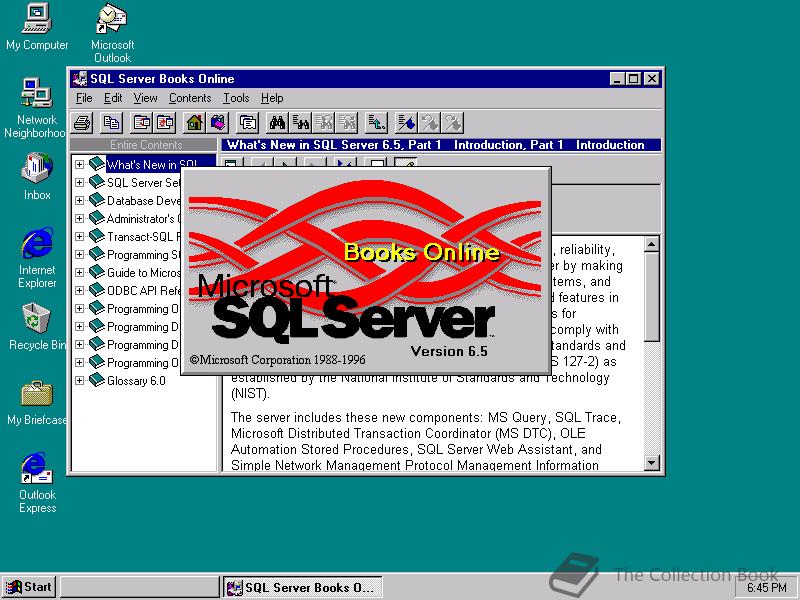Viewport: 800px width, 600px height.
Task: Click the Entire Contents header
Action: [145, 145]
